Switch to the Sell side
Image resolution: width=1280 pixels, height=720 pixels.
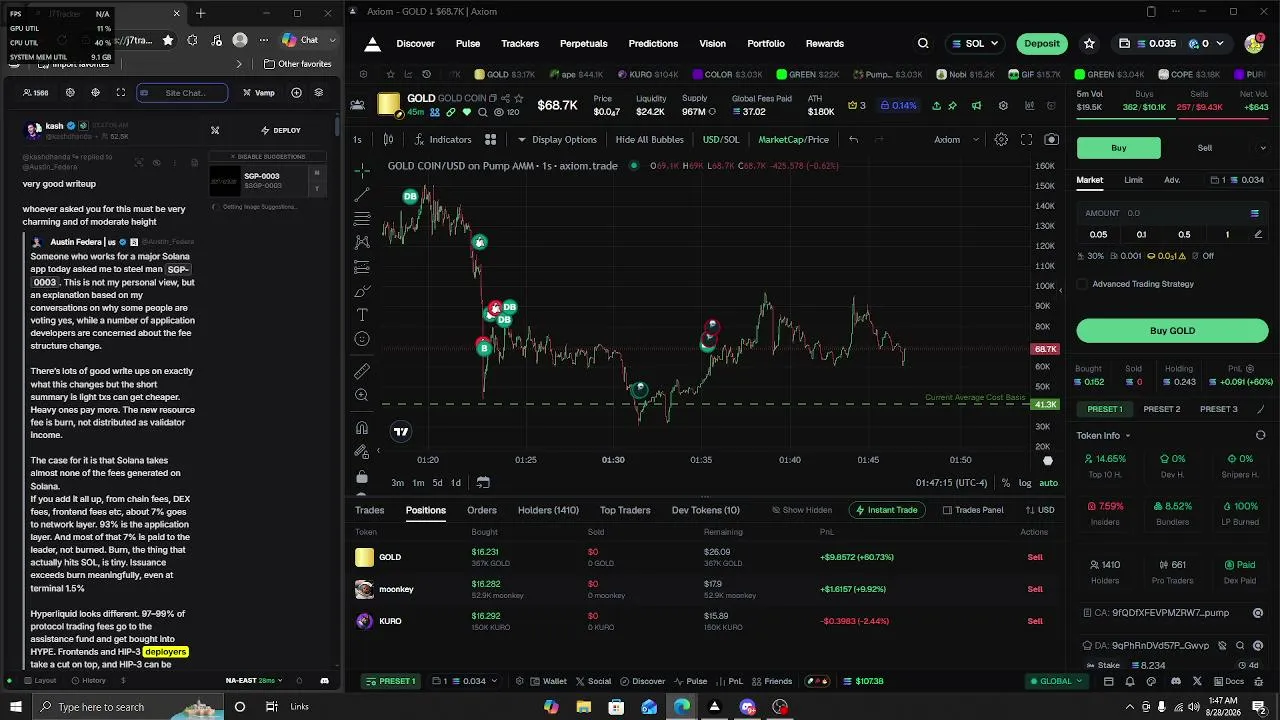click(1205, 148)
